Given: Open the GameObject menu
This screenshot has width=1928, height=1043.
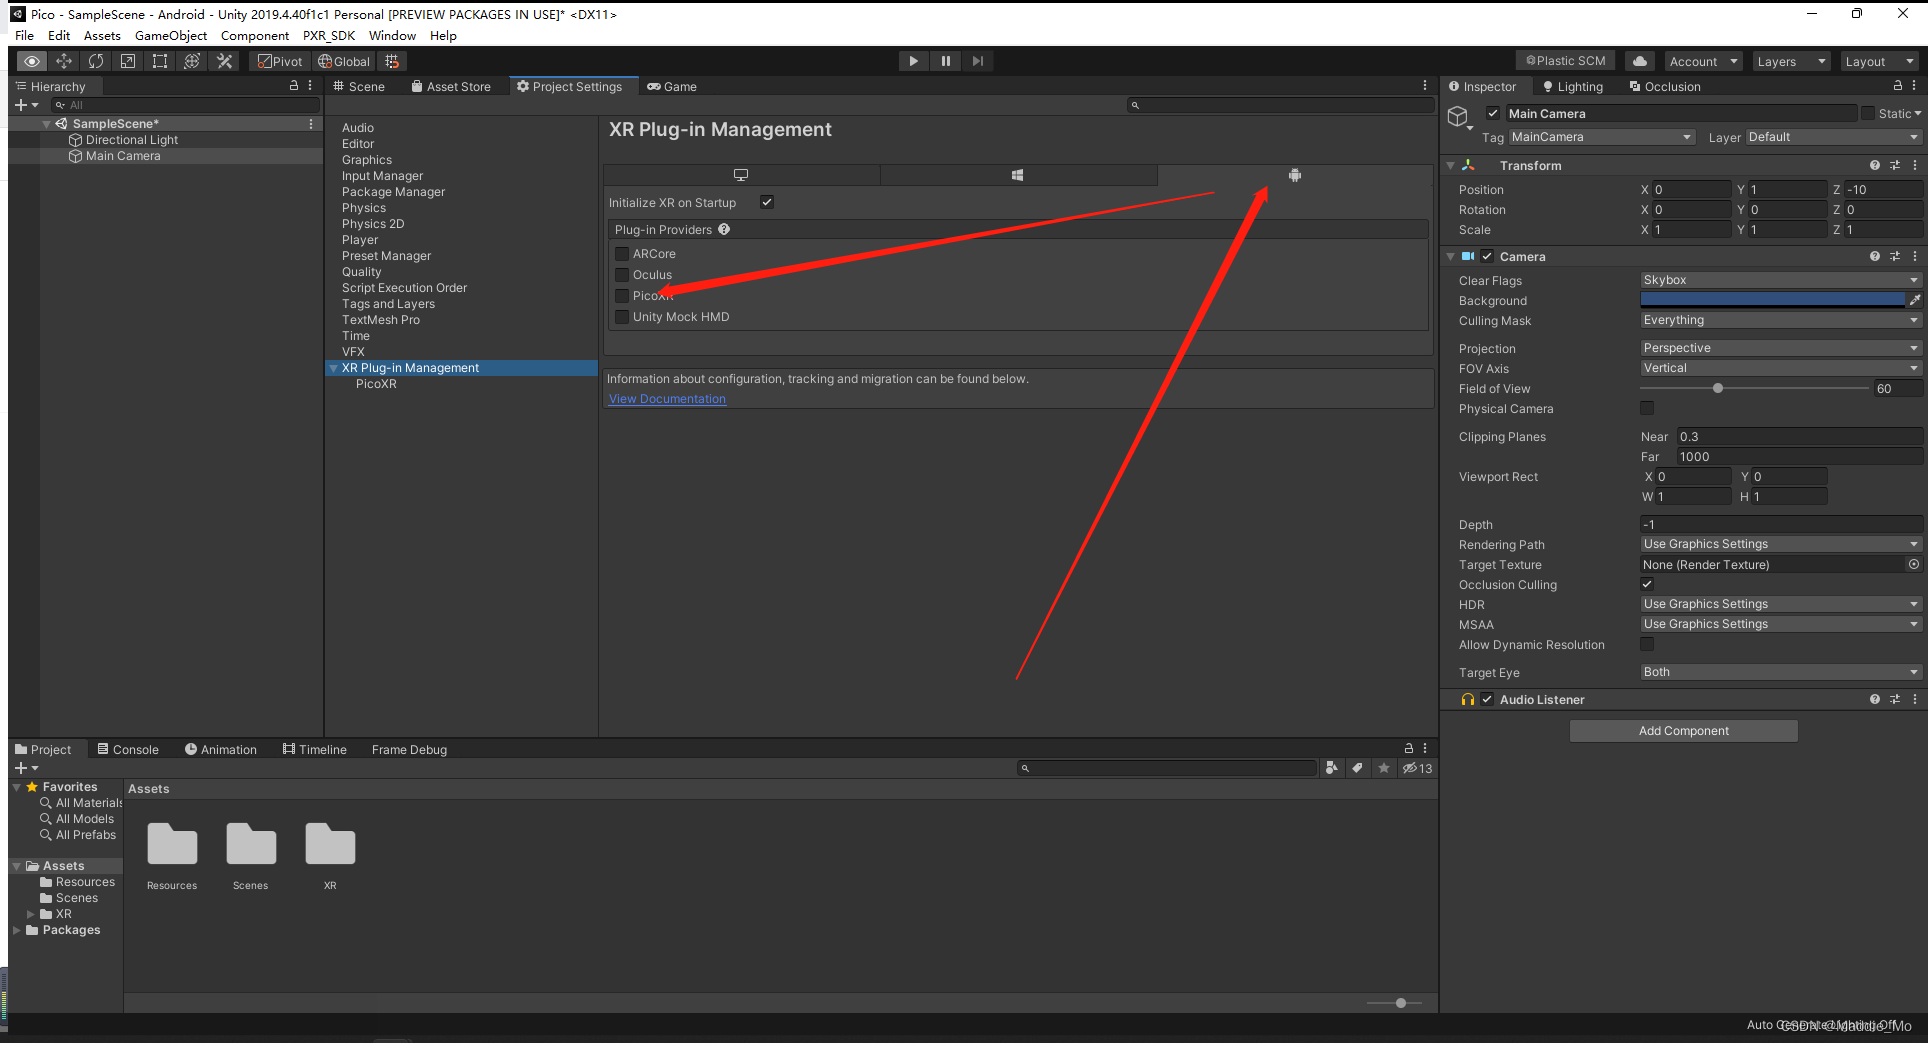Looking at the screenshot, I should [x=171, y=35].
